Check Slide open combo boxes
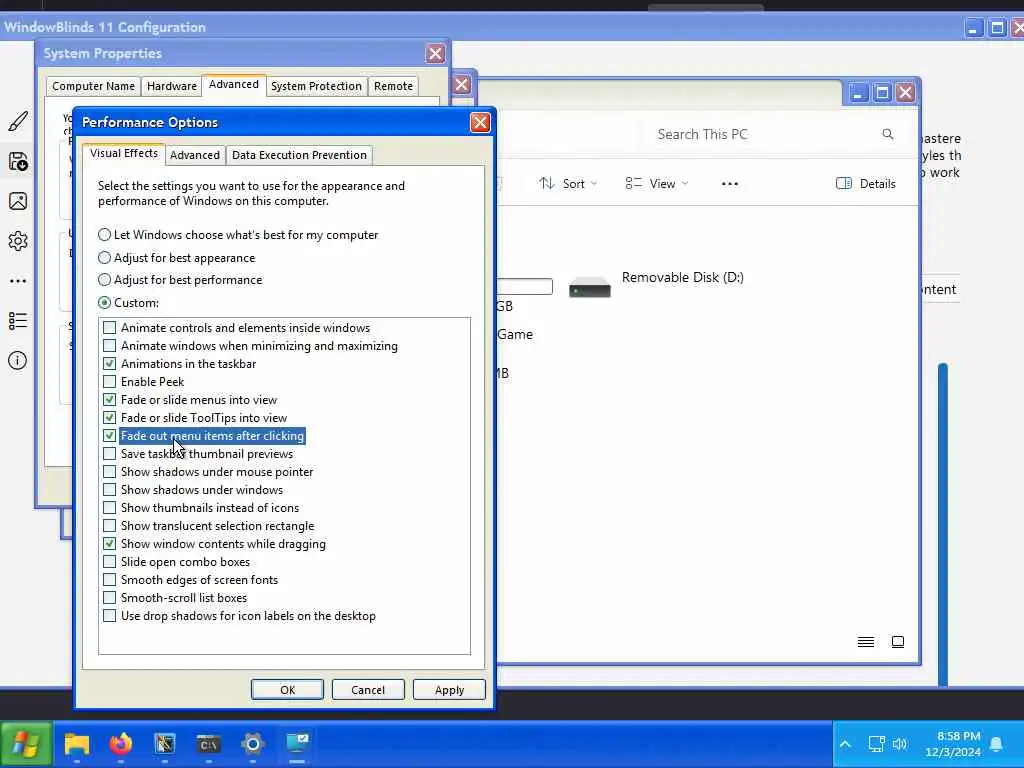The image size is (1024, 768). coord(110,562)
